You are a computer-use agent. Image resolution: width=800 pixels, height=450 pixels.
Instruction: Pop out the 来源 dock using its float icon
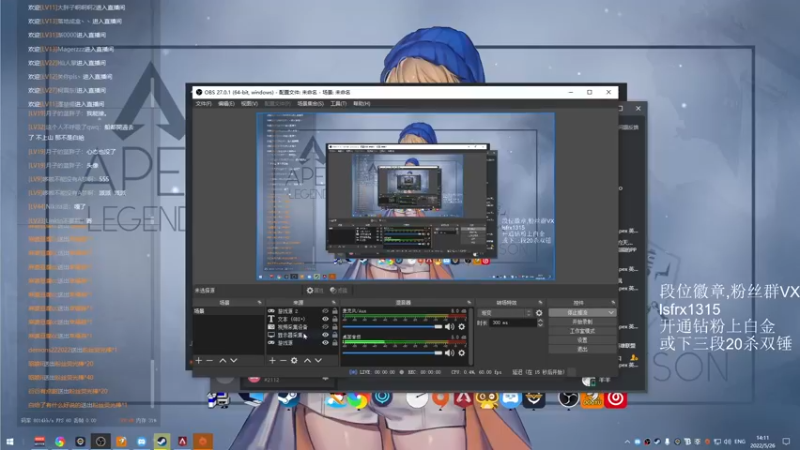point(334,303)
